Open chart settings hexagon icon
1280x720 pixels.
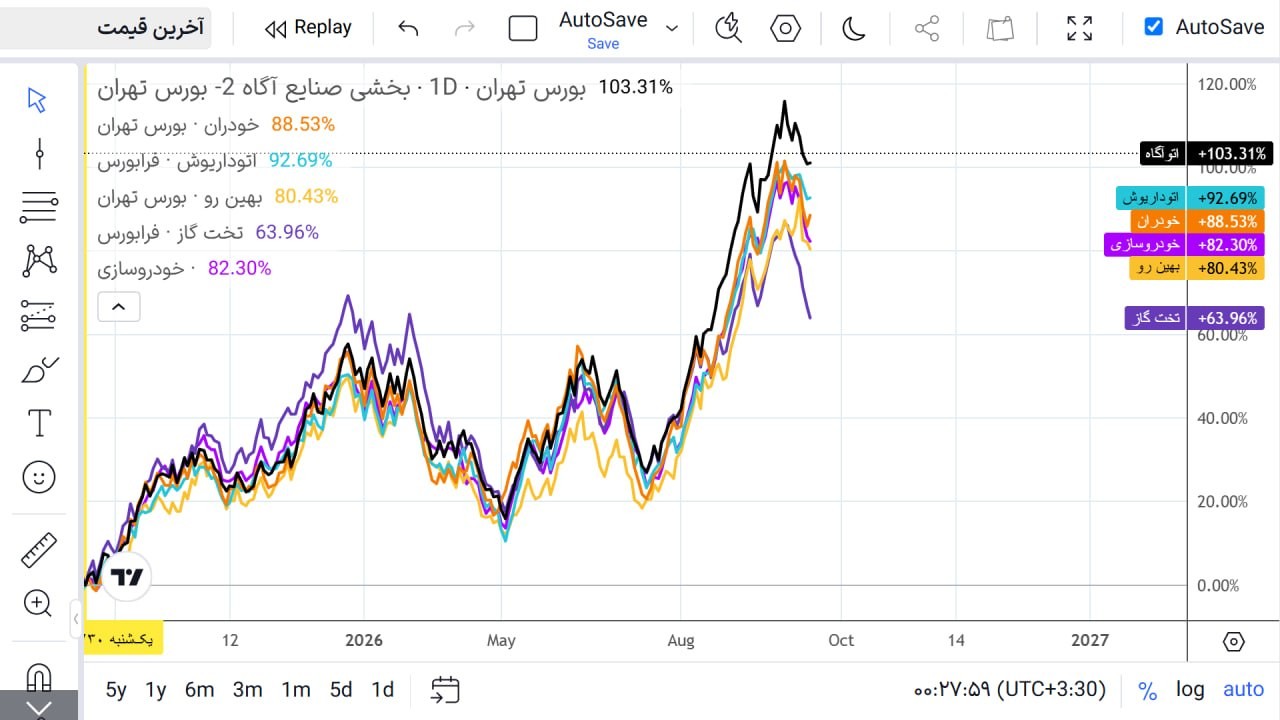[786, 28]
